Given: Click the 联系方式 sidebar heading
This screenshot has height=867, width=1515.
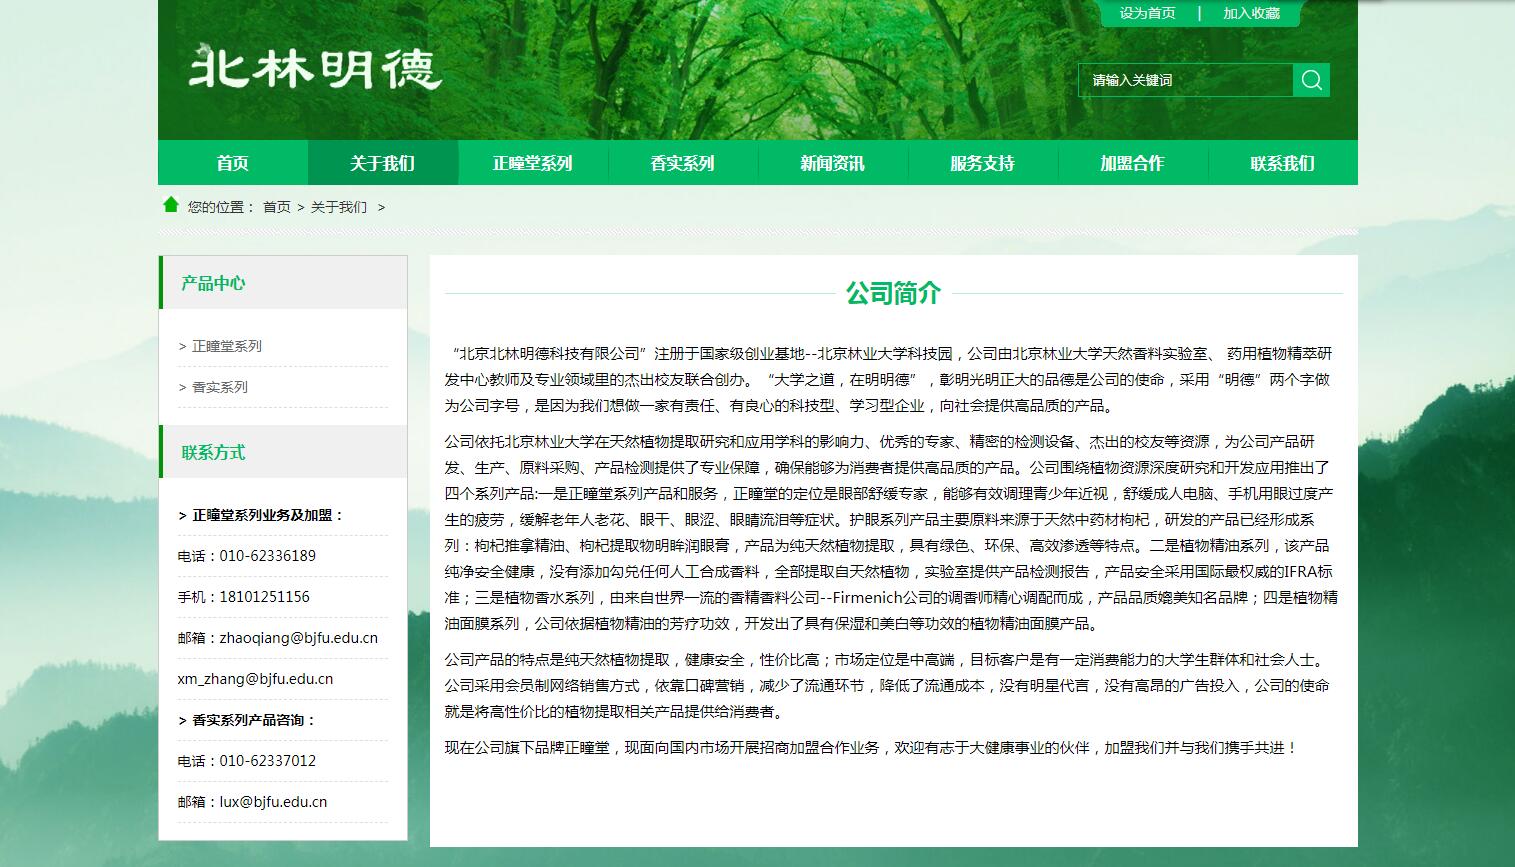Looking at the screenshot, I should click(x=213, y=452).
